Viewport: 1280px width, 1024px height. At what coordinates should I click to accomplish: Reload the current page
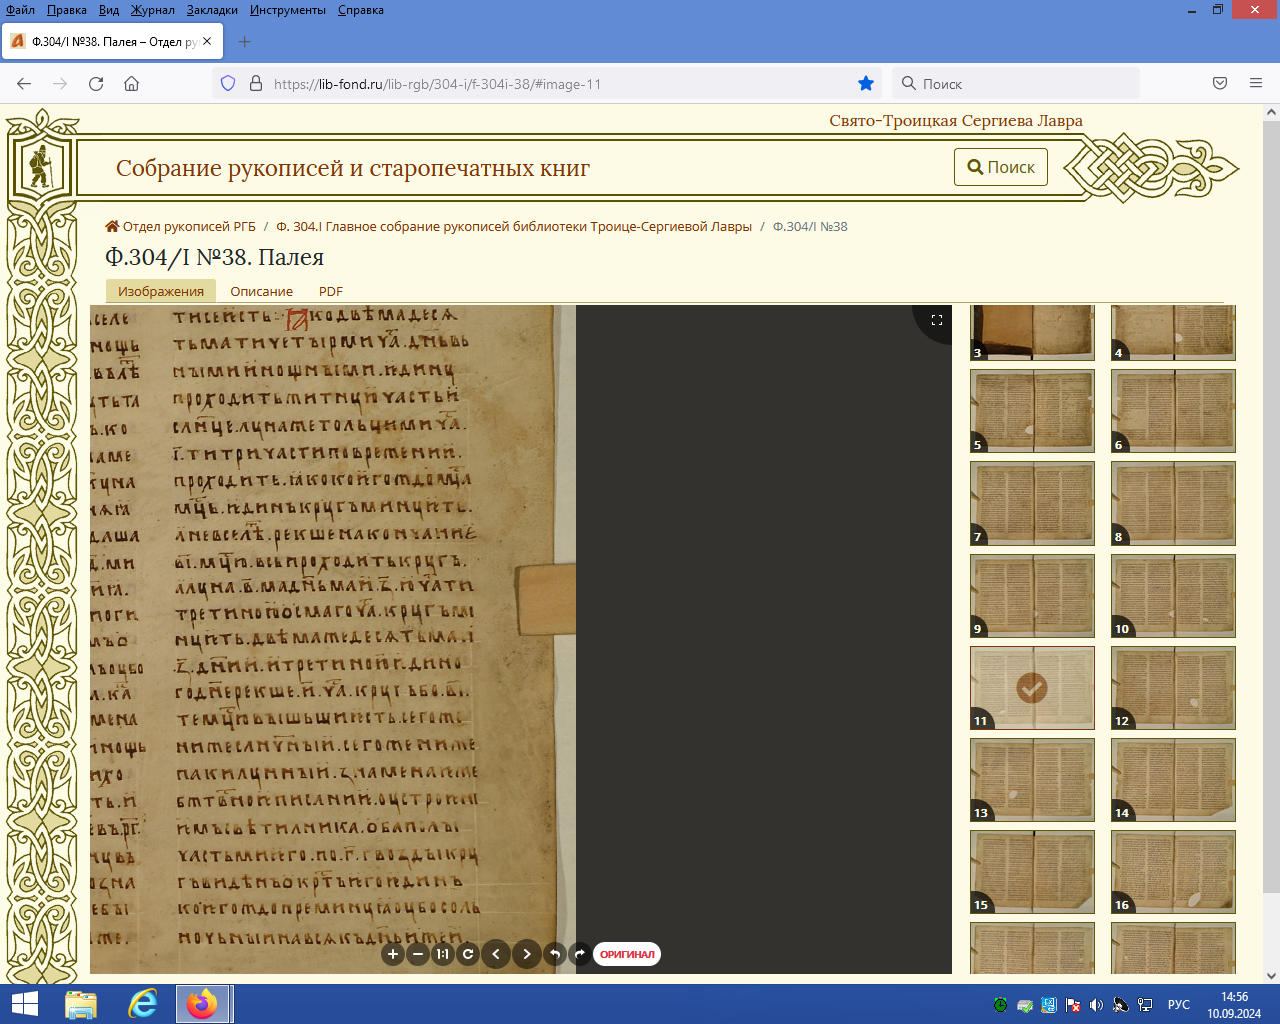[x=96, y=84]
